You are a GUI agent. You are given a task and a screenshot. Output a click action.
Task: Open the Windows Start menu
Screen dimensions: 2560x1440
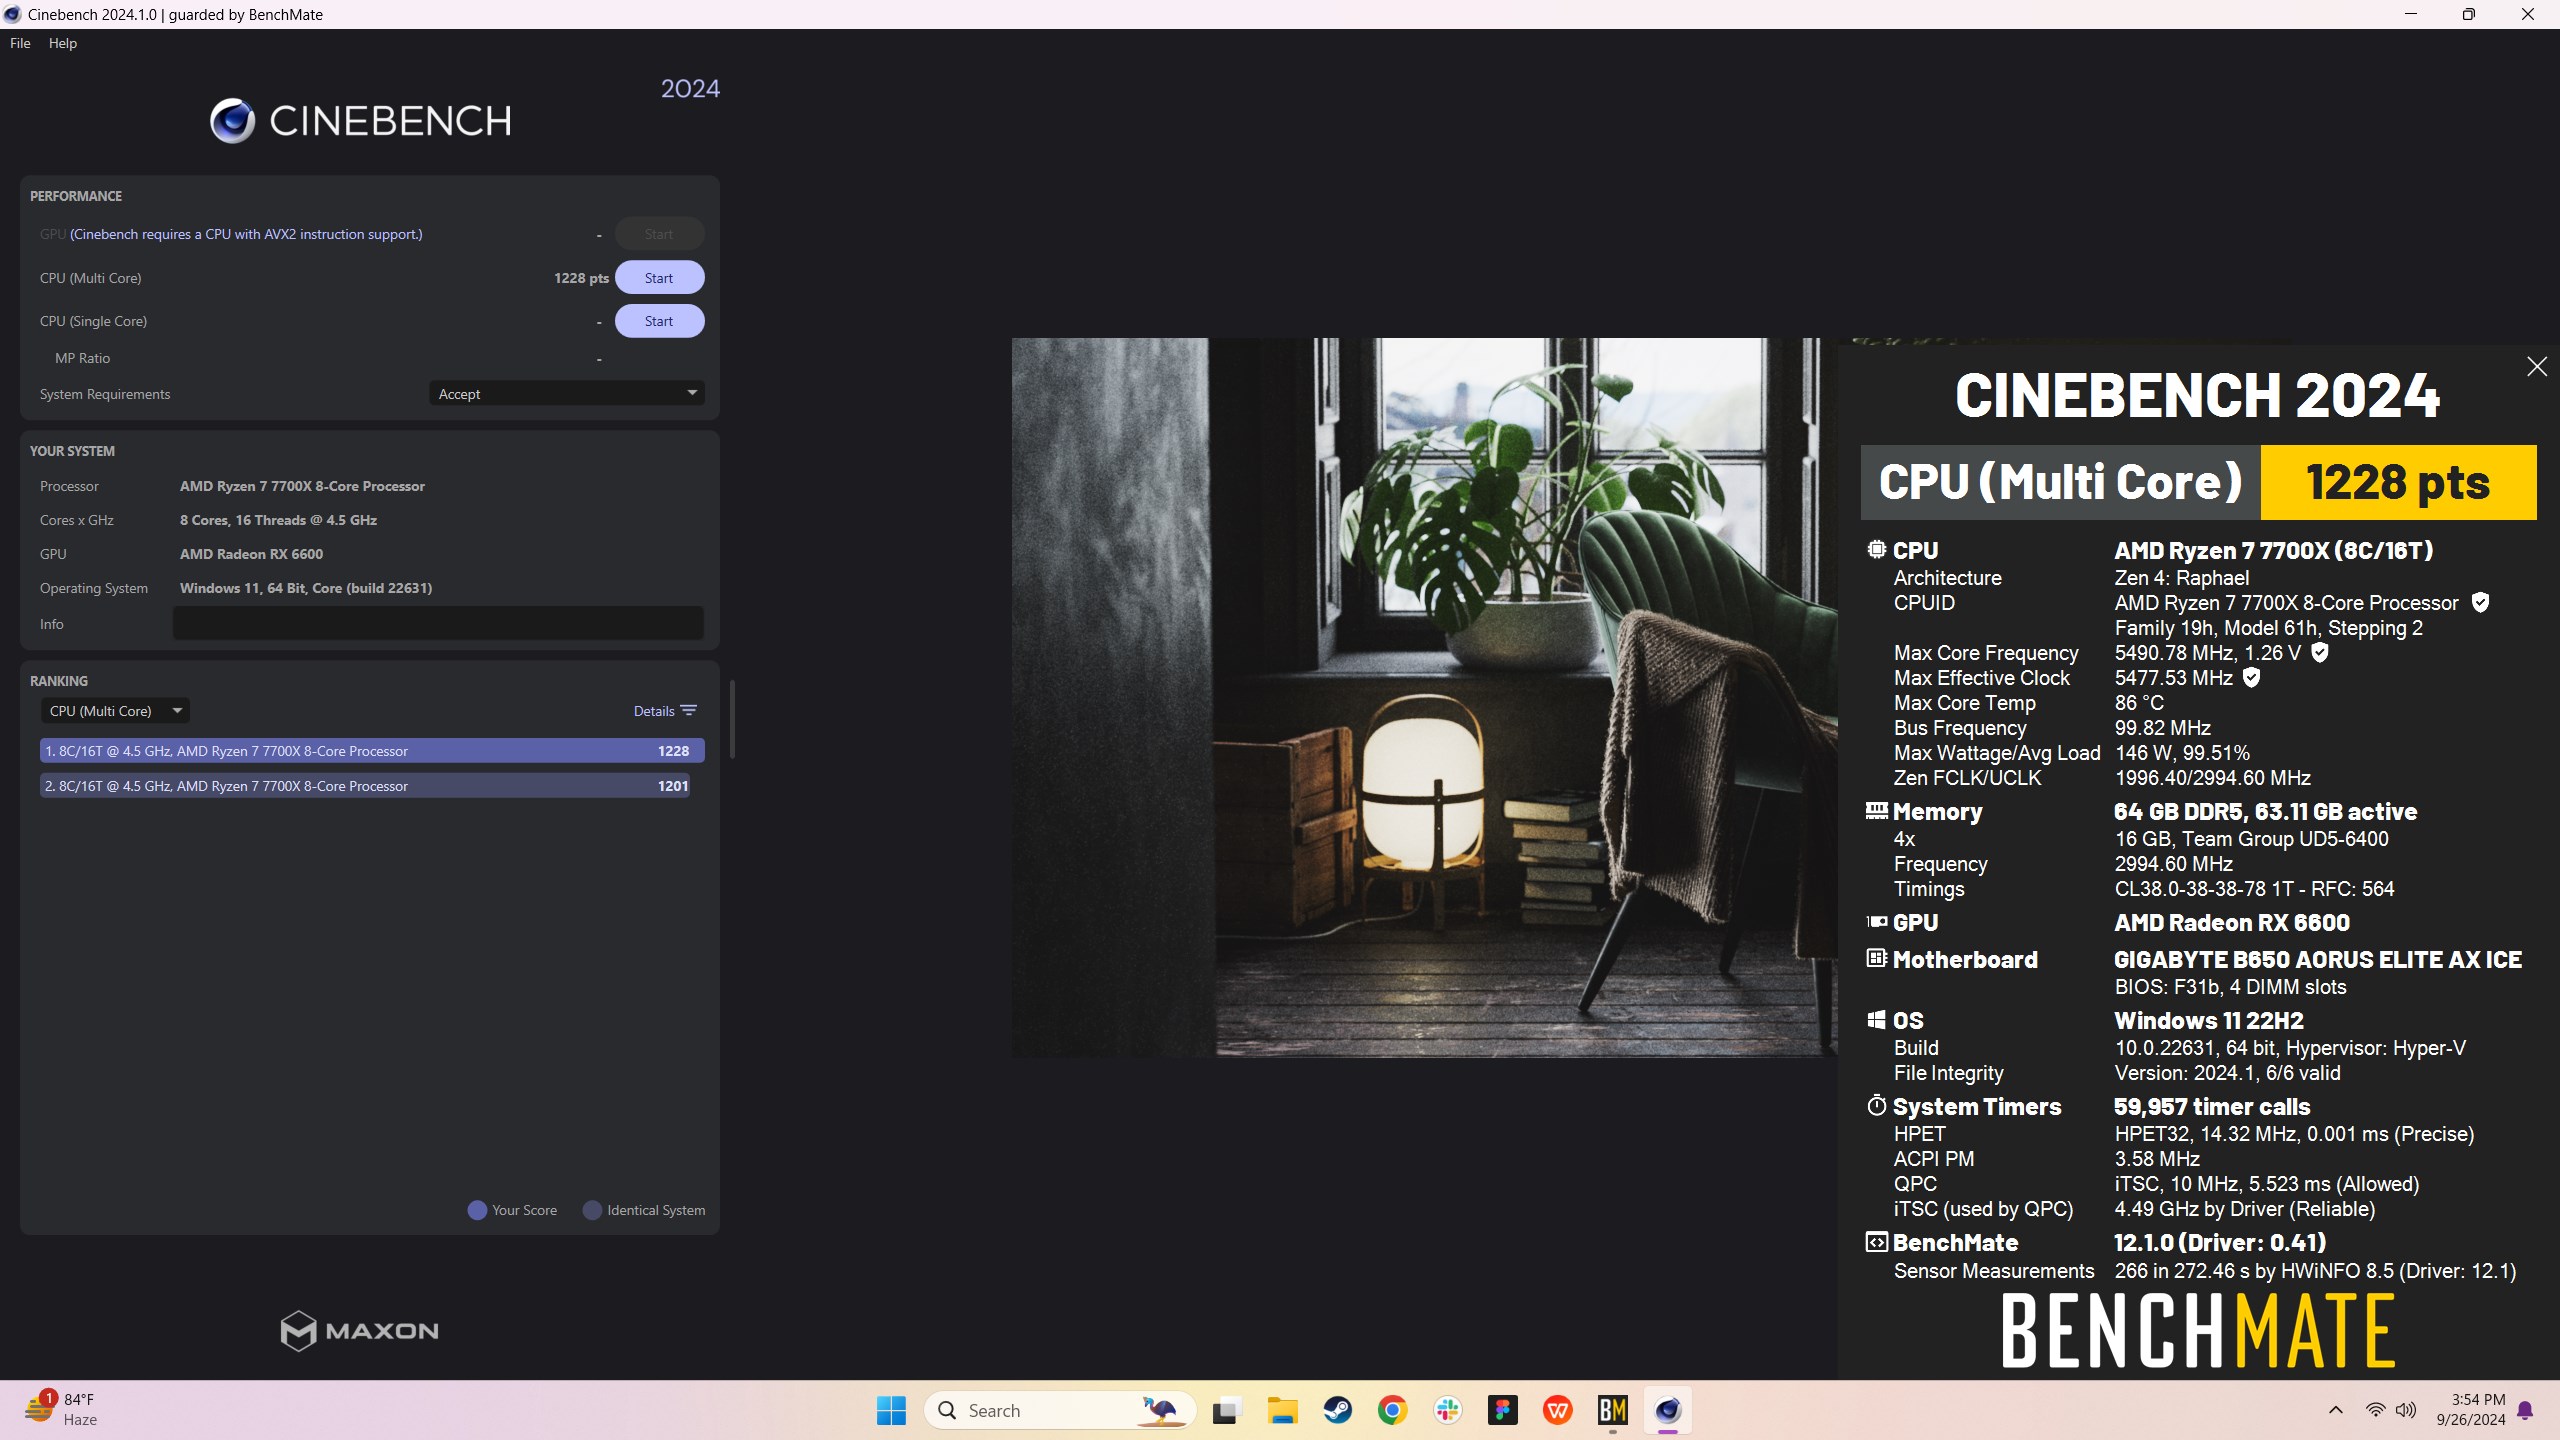pos(891,1411)
